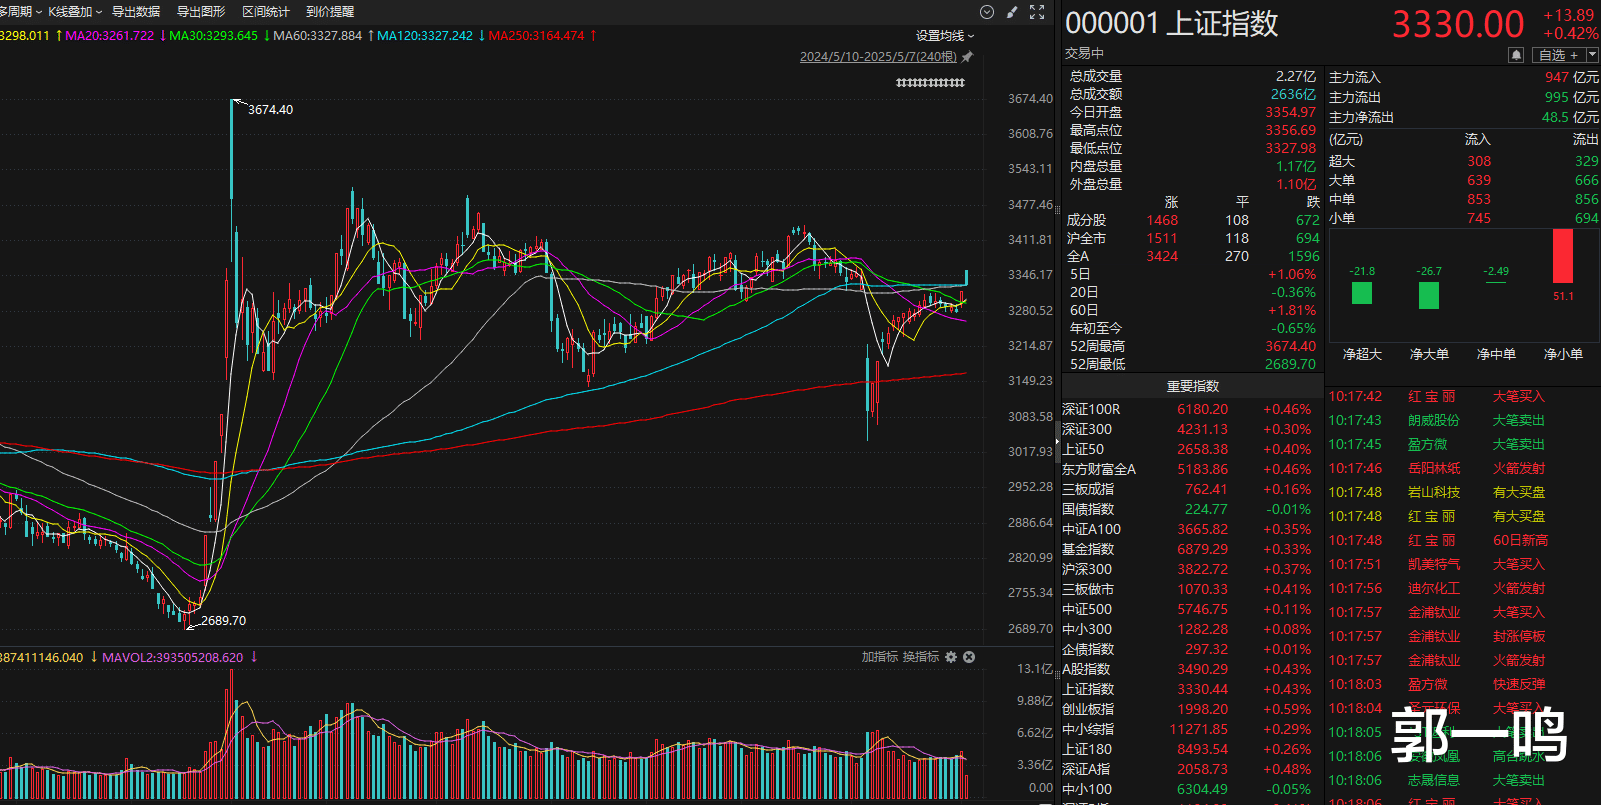This screenshot has height=805, width=1601.
Task: Open 迪尔化工 in the alerts feed
Action: click(1433, 588)
